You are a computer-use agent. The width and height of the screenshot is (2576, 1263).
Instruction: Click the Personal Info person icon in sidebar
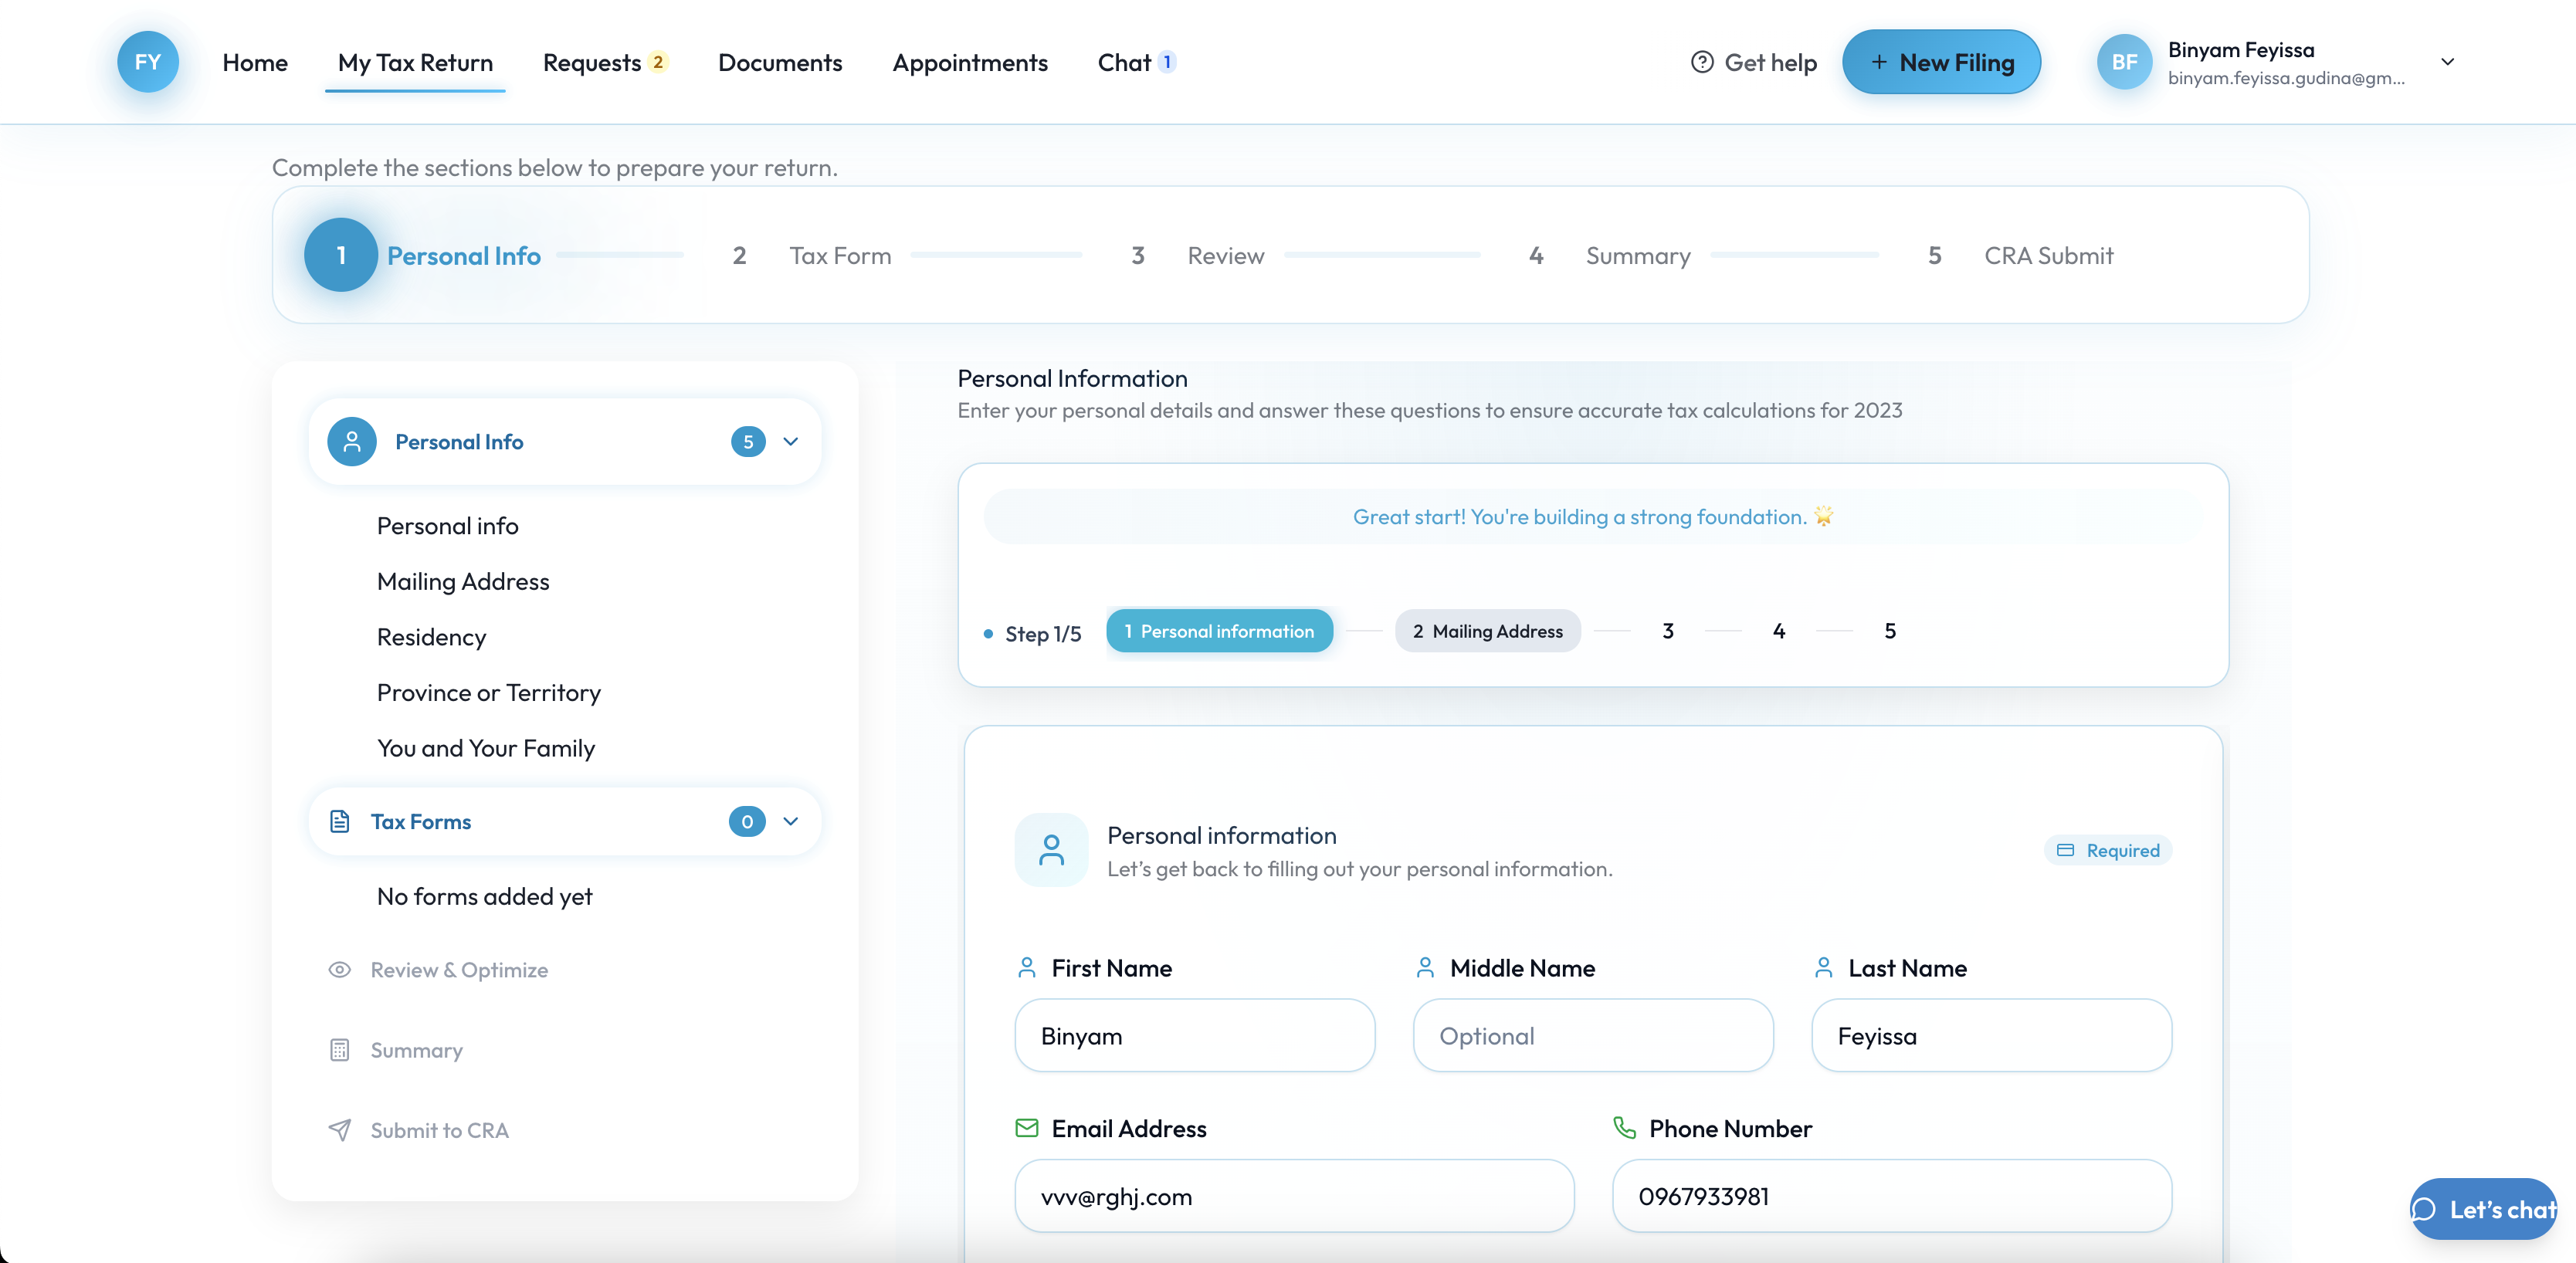(352, 441)
